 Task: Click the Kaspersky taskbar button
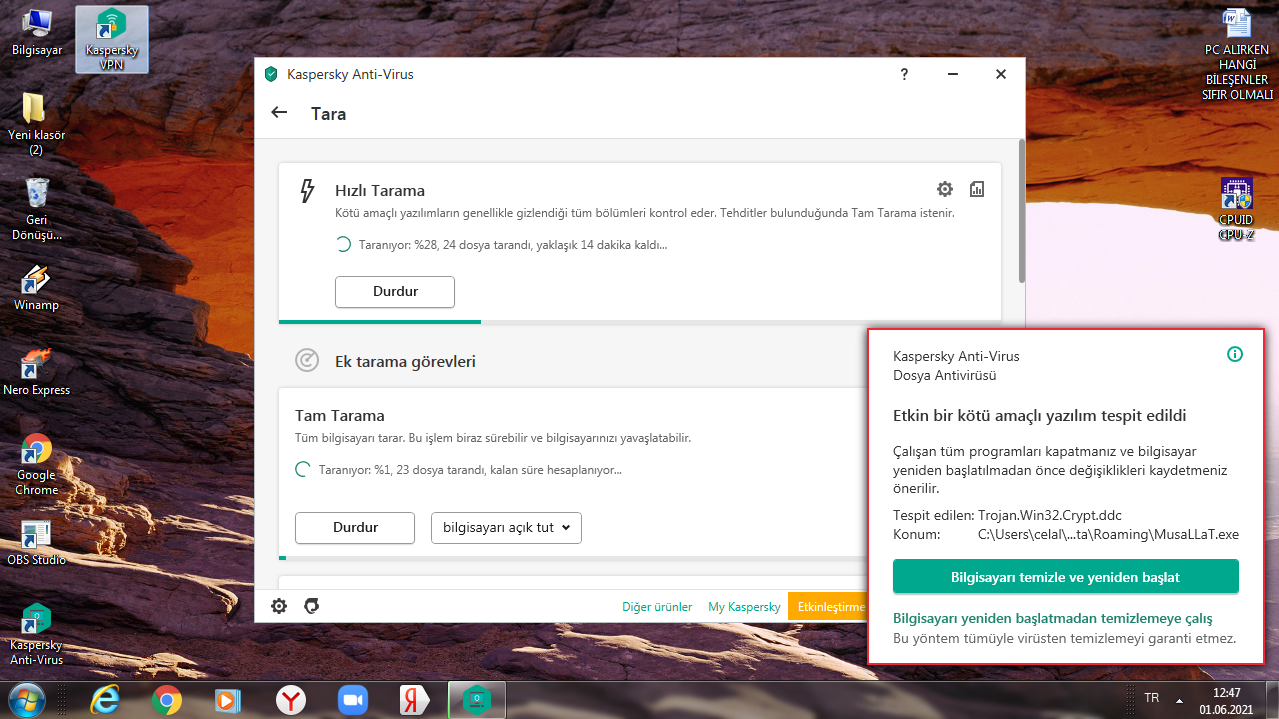[478, 700]
